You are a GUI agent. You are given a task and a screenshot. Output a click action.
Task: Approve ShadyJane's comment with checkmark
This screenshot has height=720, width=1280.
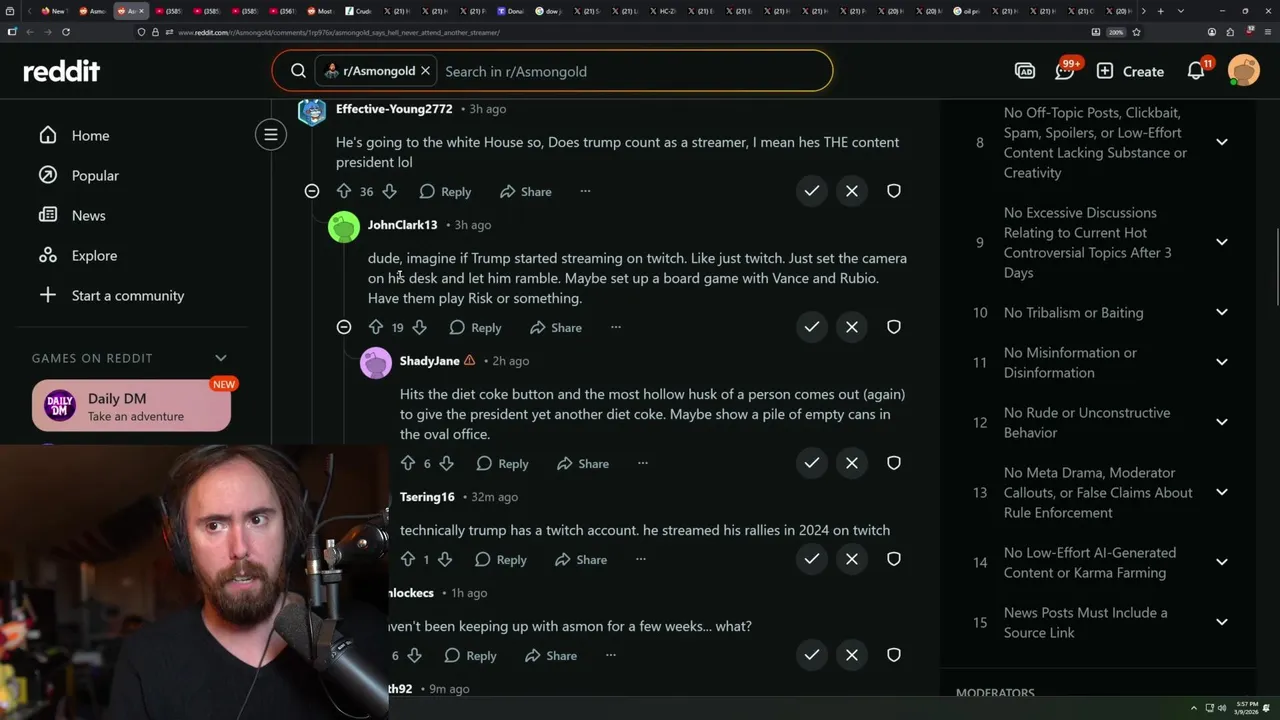click(x=812, y=463)
